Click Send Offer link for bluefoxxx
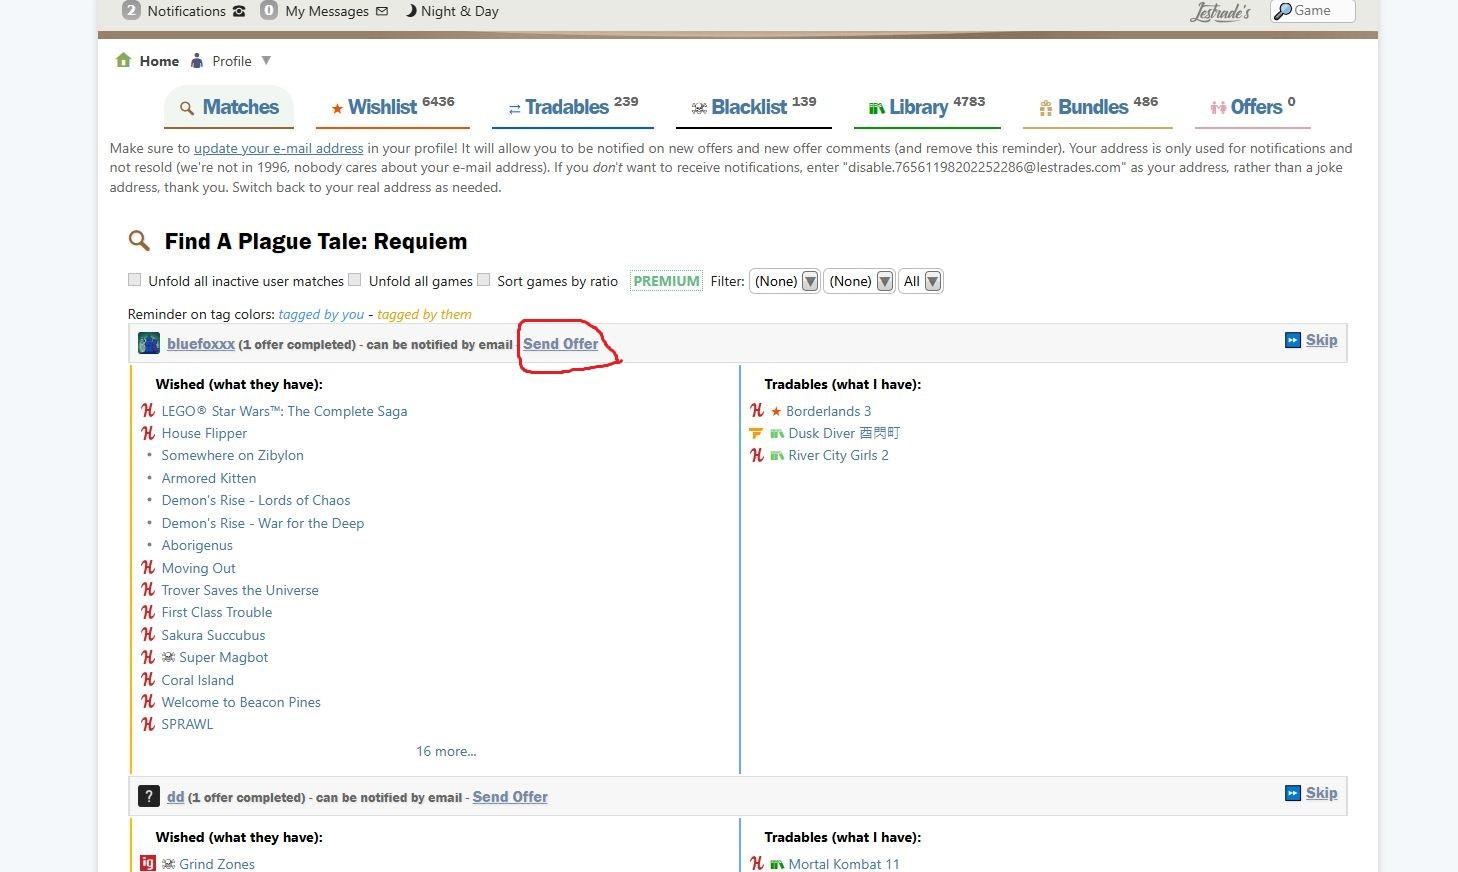1458x872 pixels. [x=560, y=344]
